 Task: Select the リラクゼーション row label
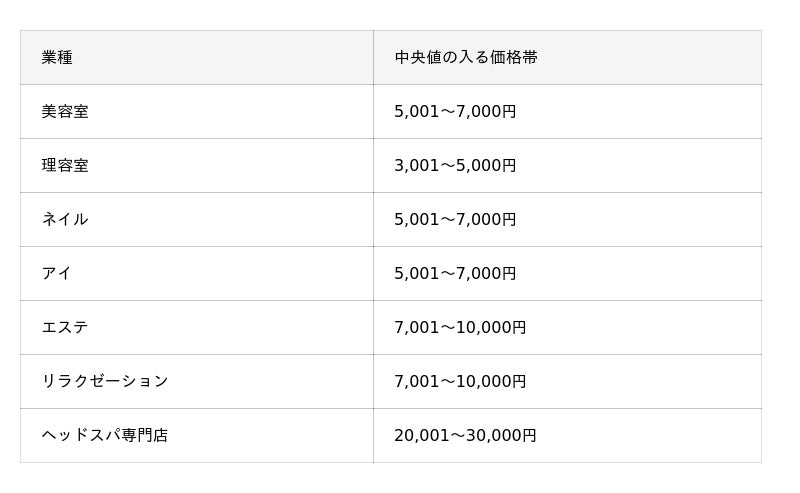click(x=105, y=381)
